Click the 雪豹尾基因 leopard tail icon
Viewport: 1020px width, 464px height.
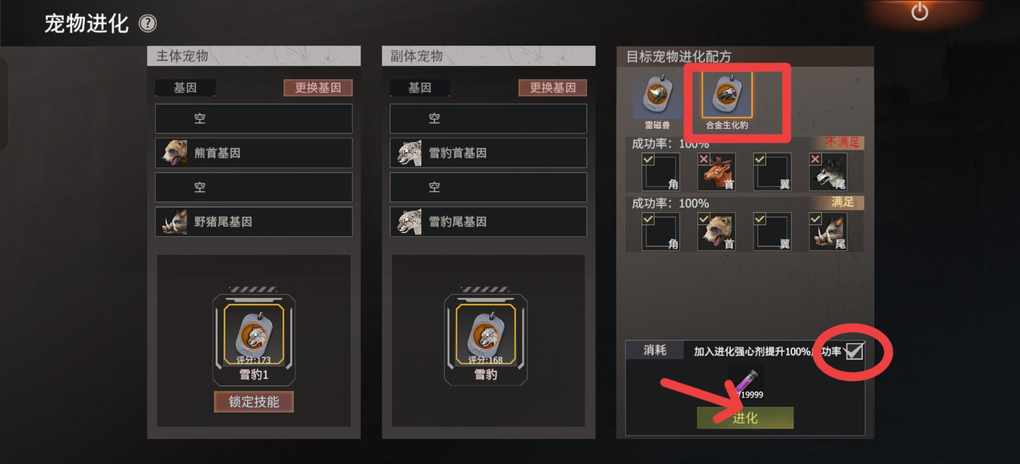coord(409,222)
